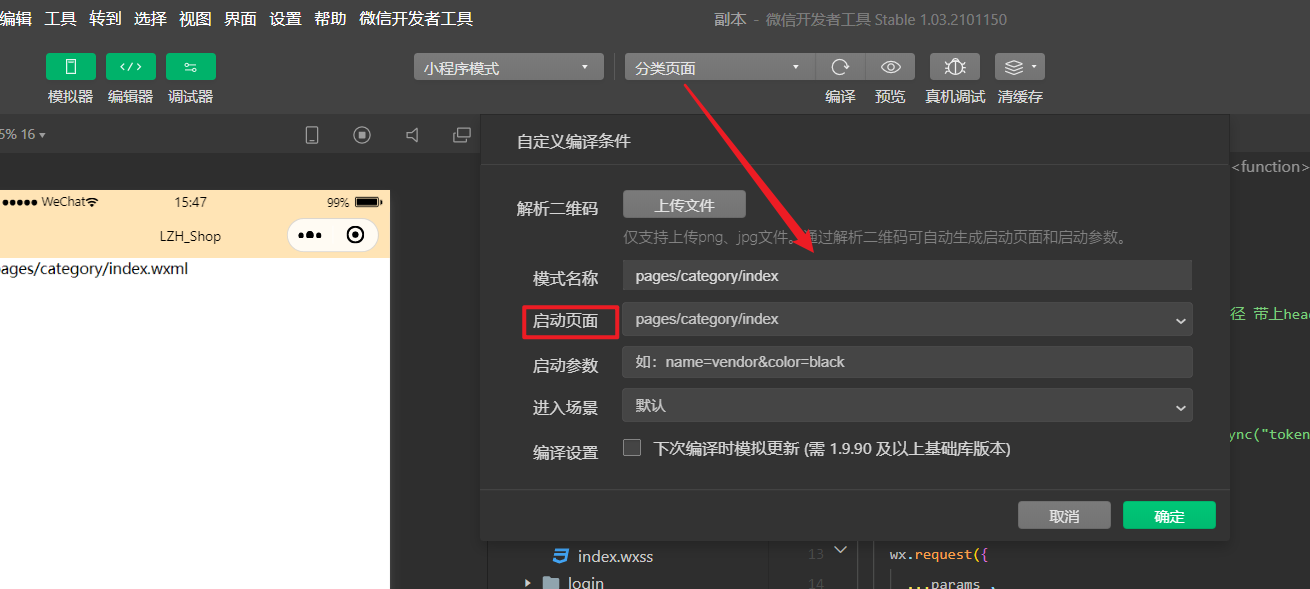Click the wx.request code line
Viewport: 1310px width, 589px height.
pos(938,554)
